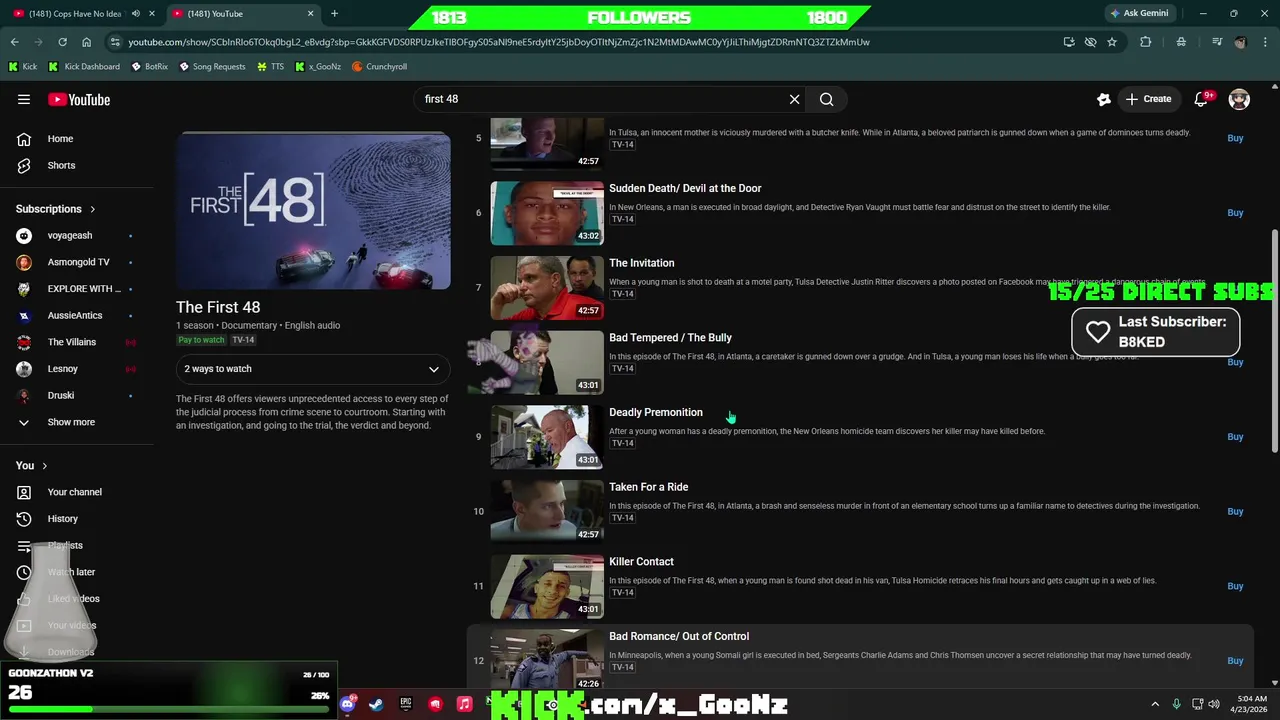Open the notifications bell
Screen dimensions: 1280x720
[x=1203, y=99]
